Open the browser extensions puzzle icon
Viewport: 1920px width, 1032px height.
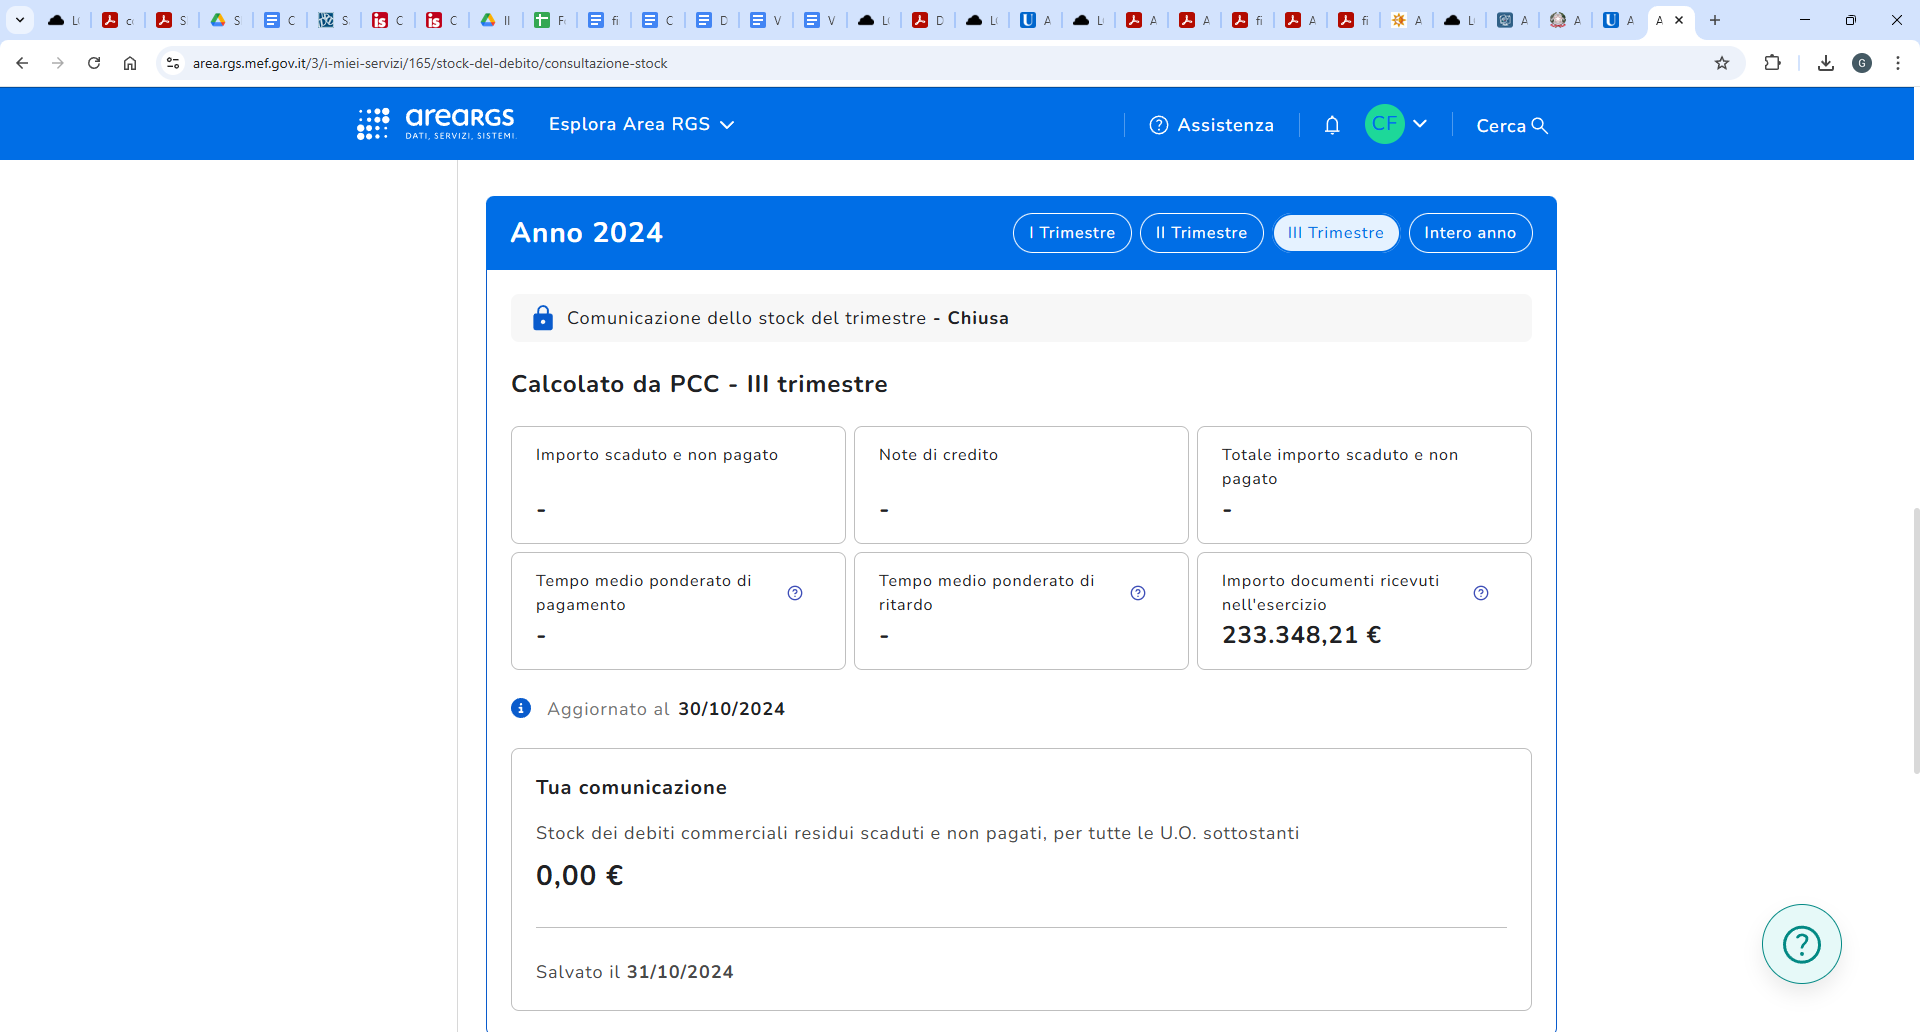point(1772,63)
